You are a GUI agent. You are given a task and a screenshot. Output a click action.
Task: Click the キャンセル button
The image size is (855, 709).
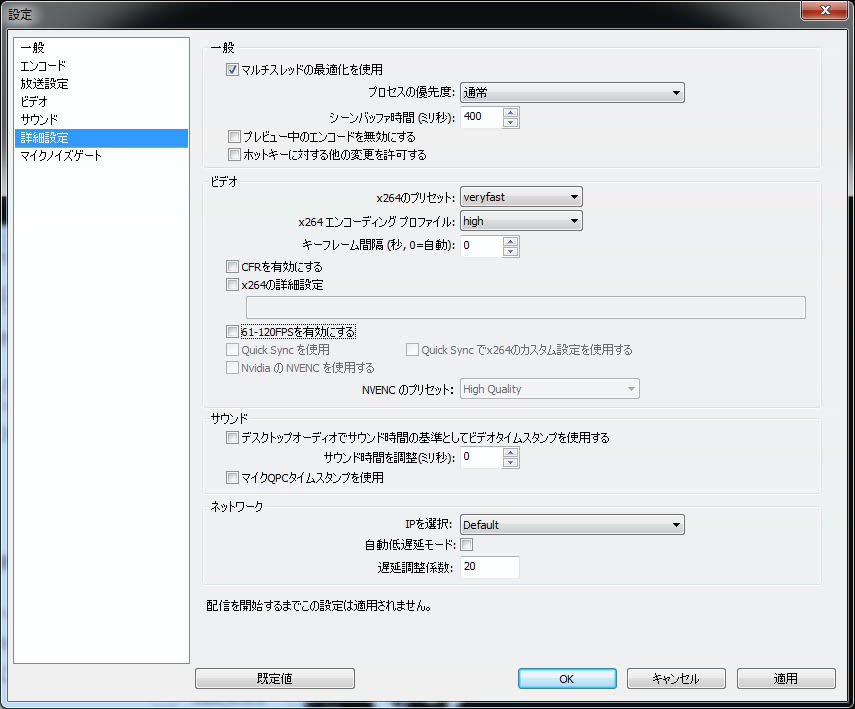tap(676, 678)
